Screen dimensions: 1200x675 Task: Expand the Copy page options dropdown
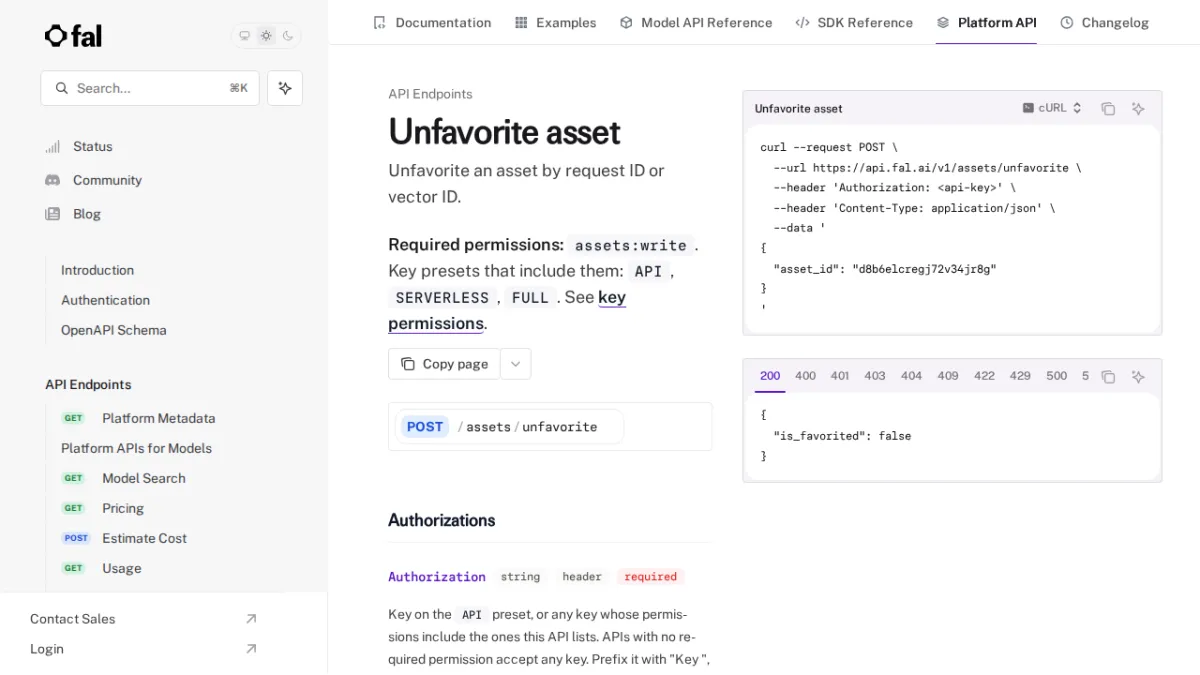click(x=515, y=364)
